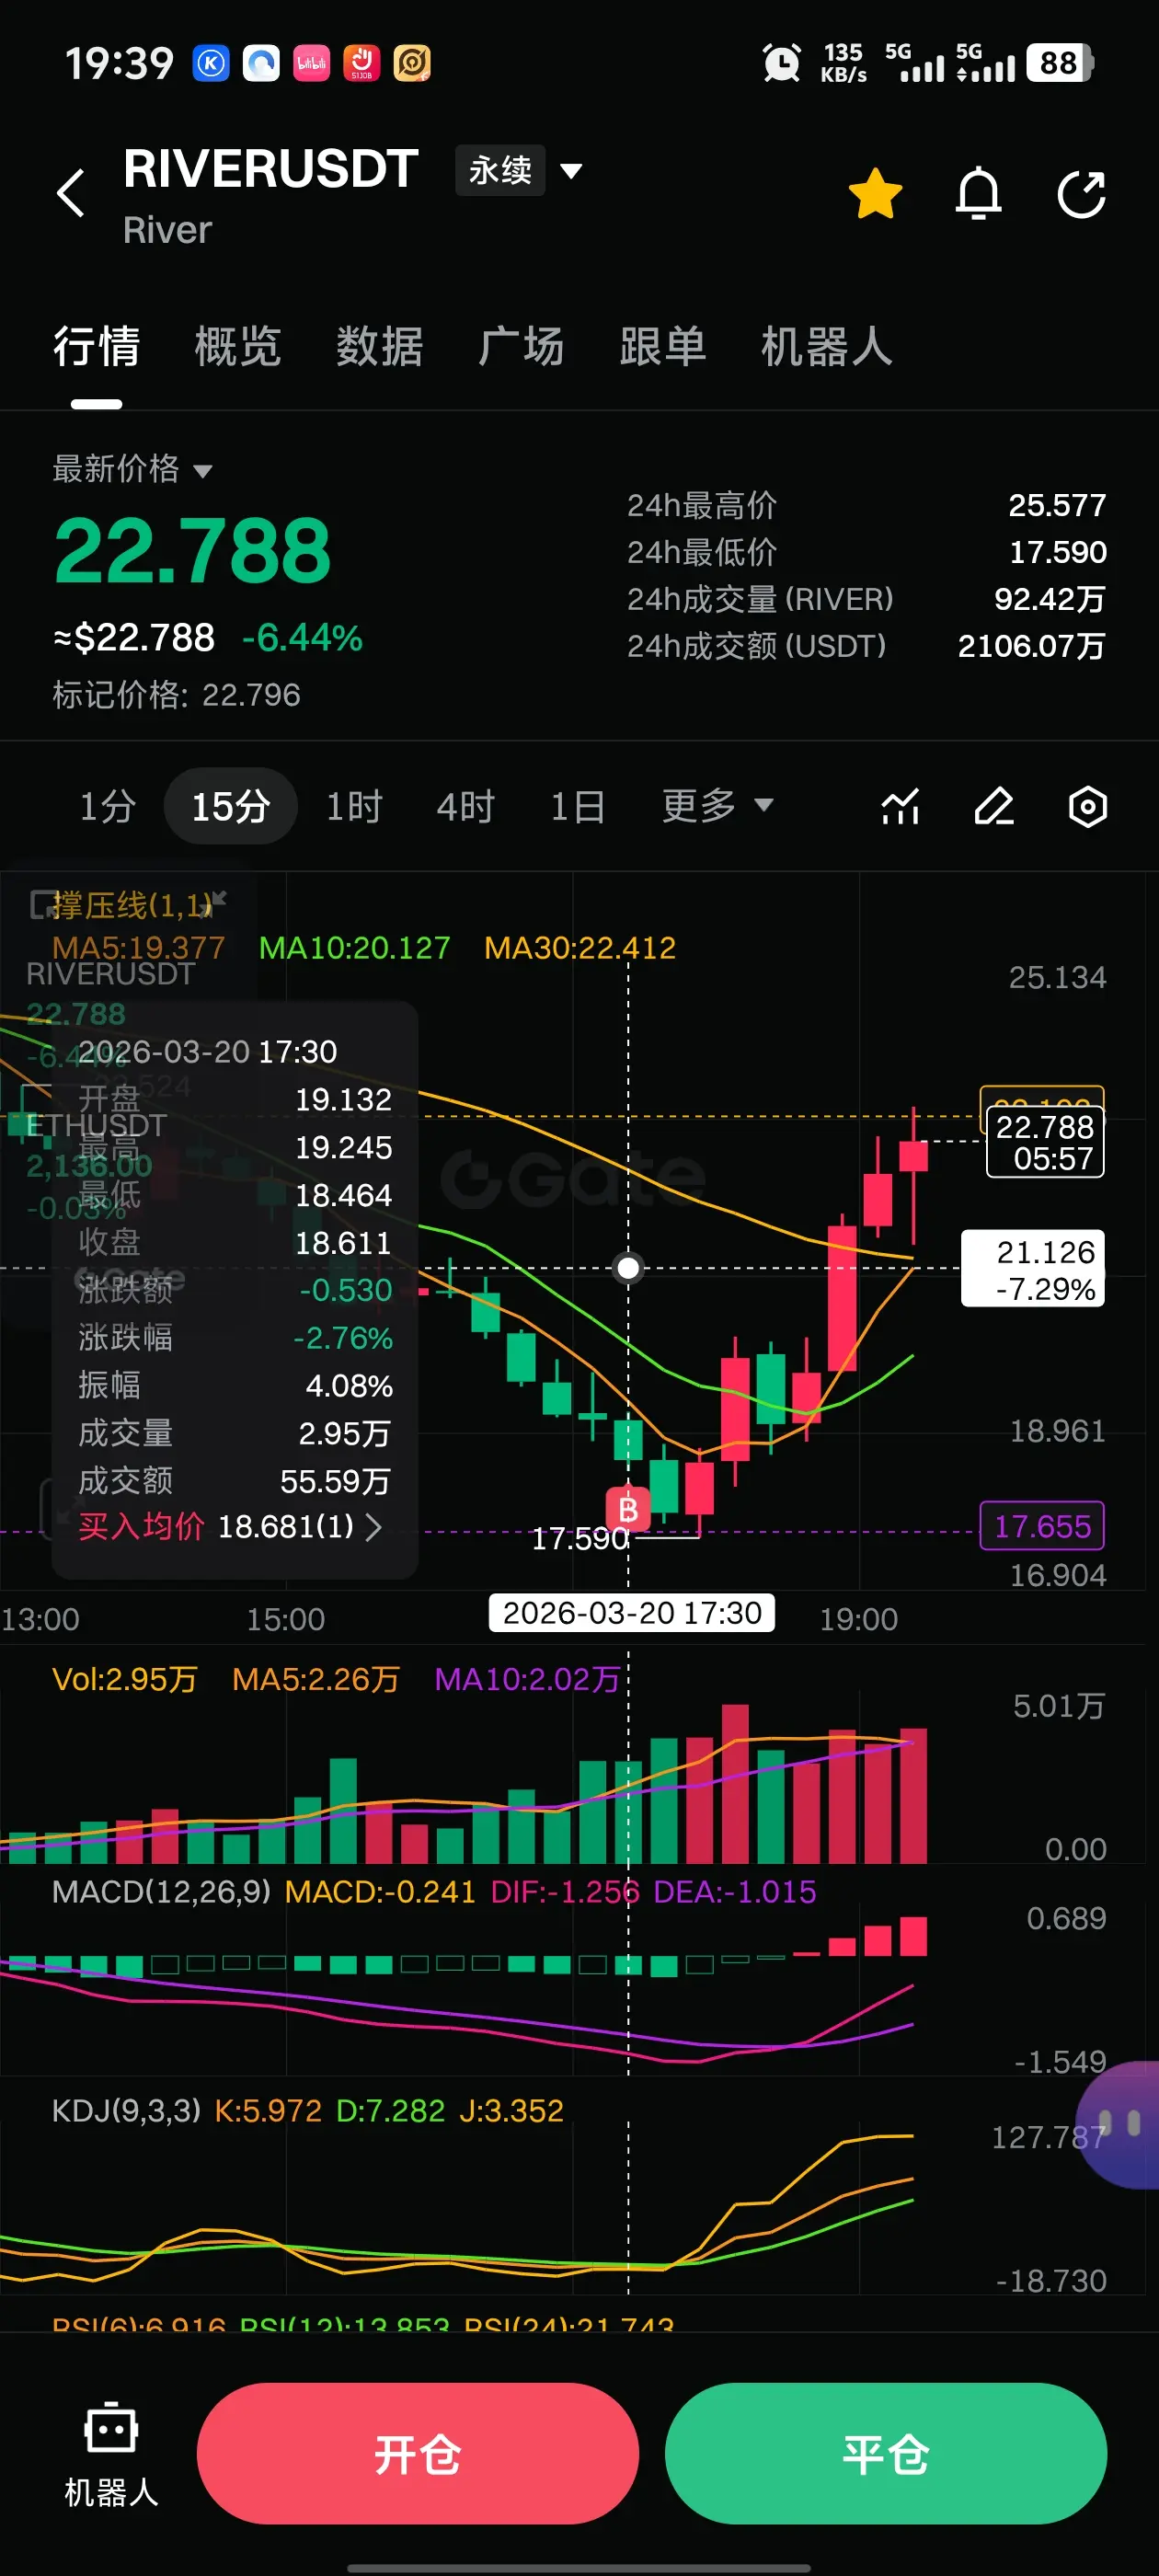Switch to 行情 tab
The height and width of the screenshot is (2576, 1159).
coord(96,347)
